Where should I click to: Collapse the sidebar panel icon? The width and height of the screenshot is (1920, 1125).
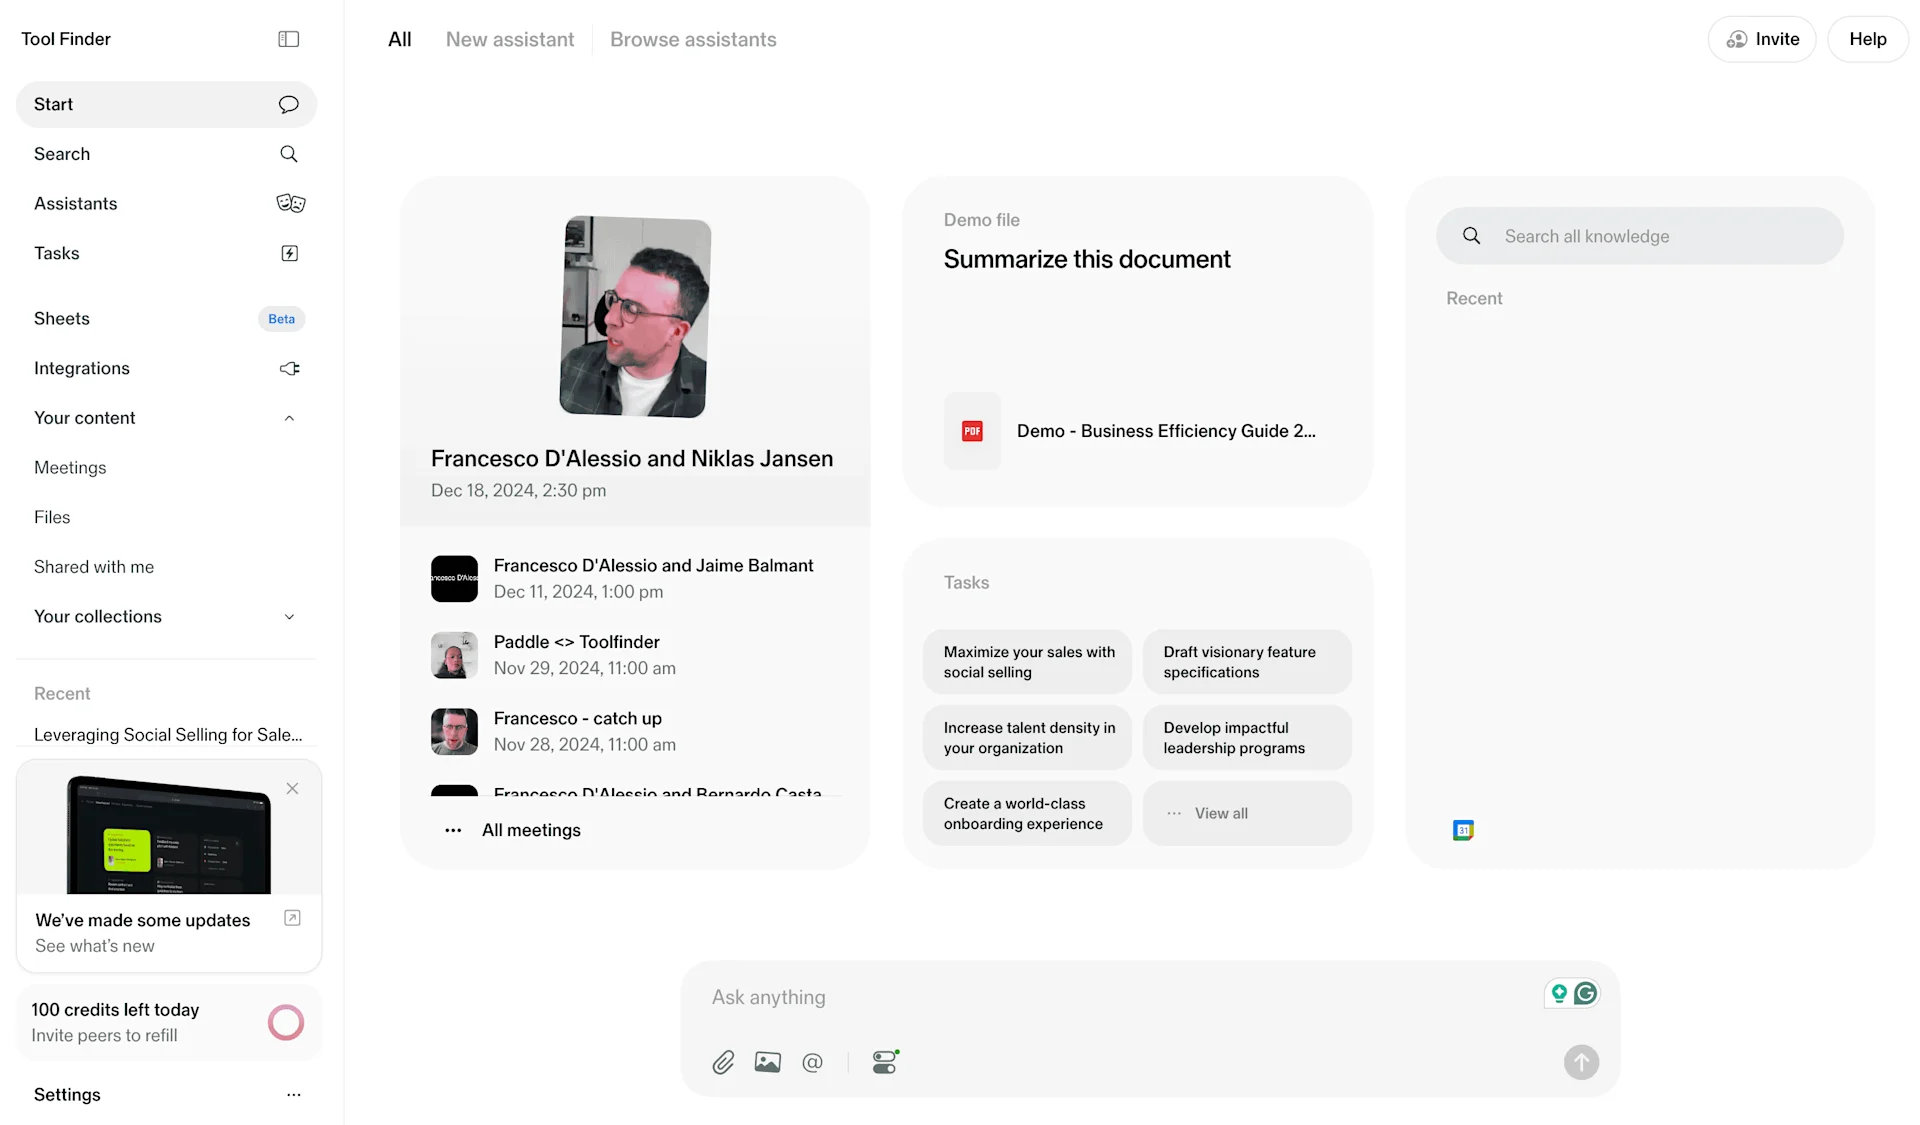288,39
